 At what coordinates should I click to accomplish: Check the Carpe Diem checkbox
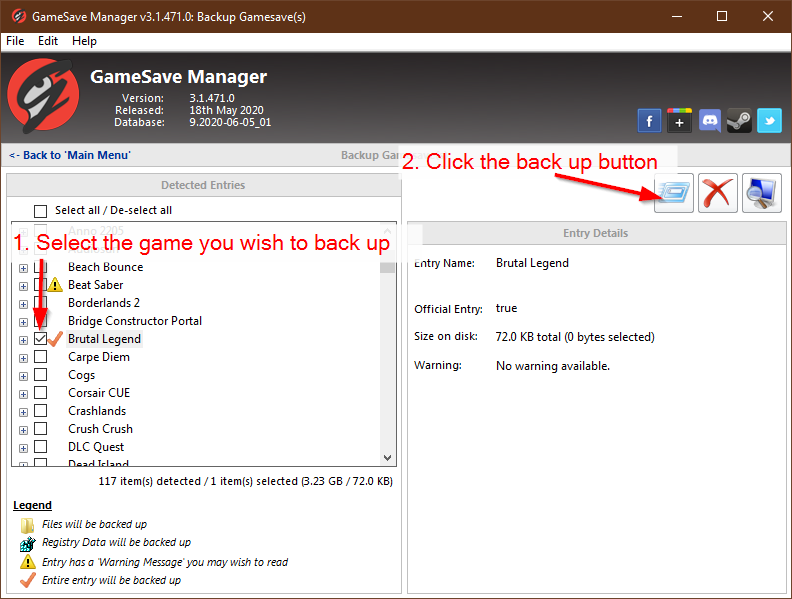coord(40,357)
